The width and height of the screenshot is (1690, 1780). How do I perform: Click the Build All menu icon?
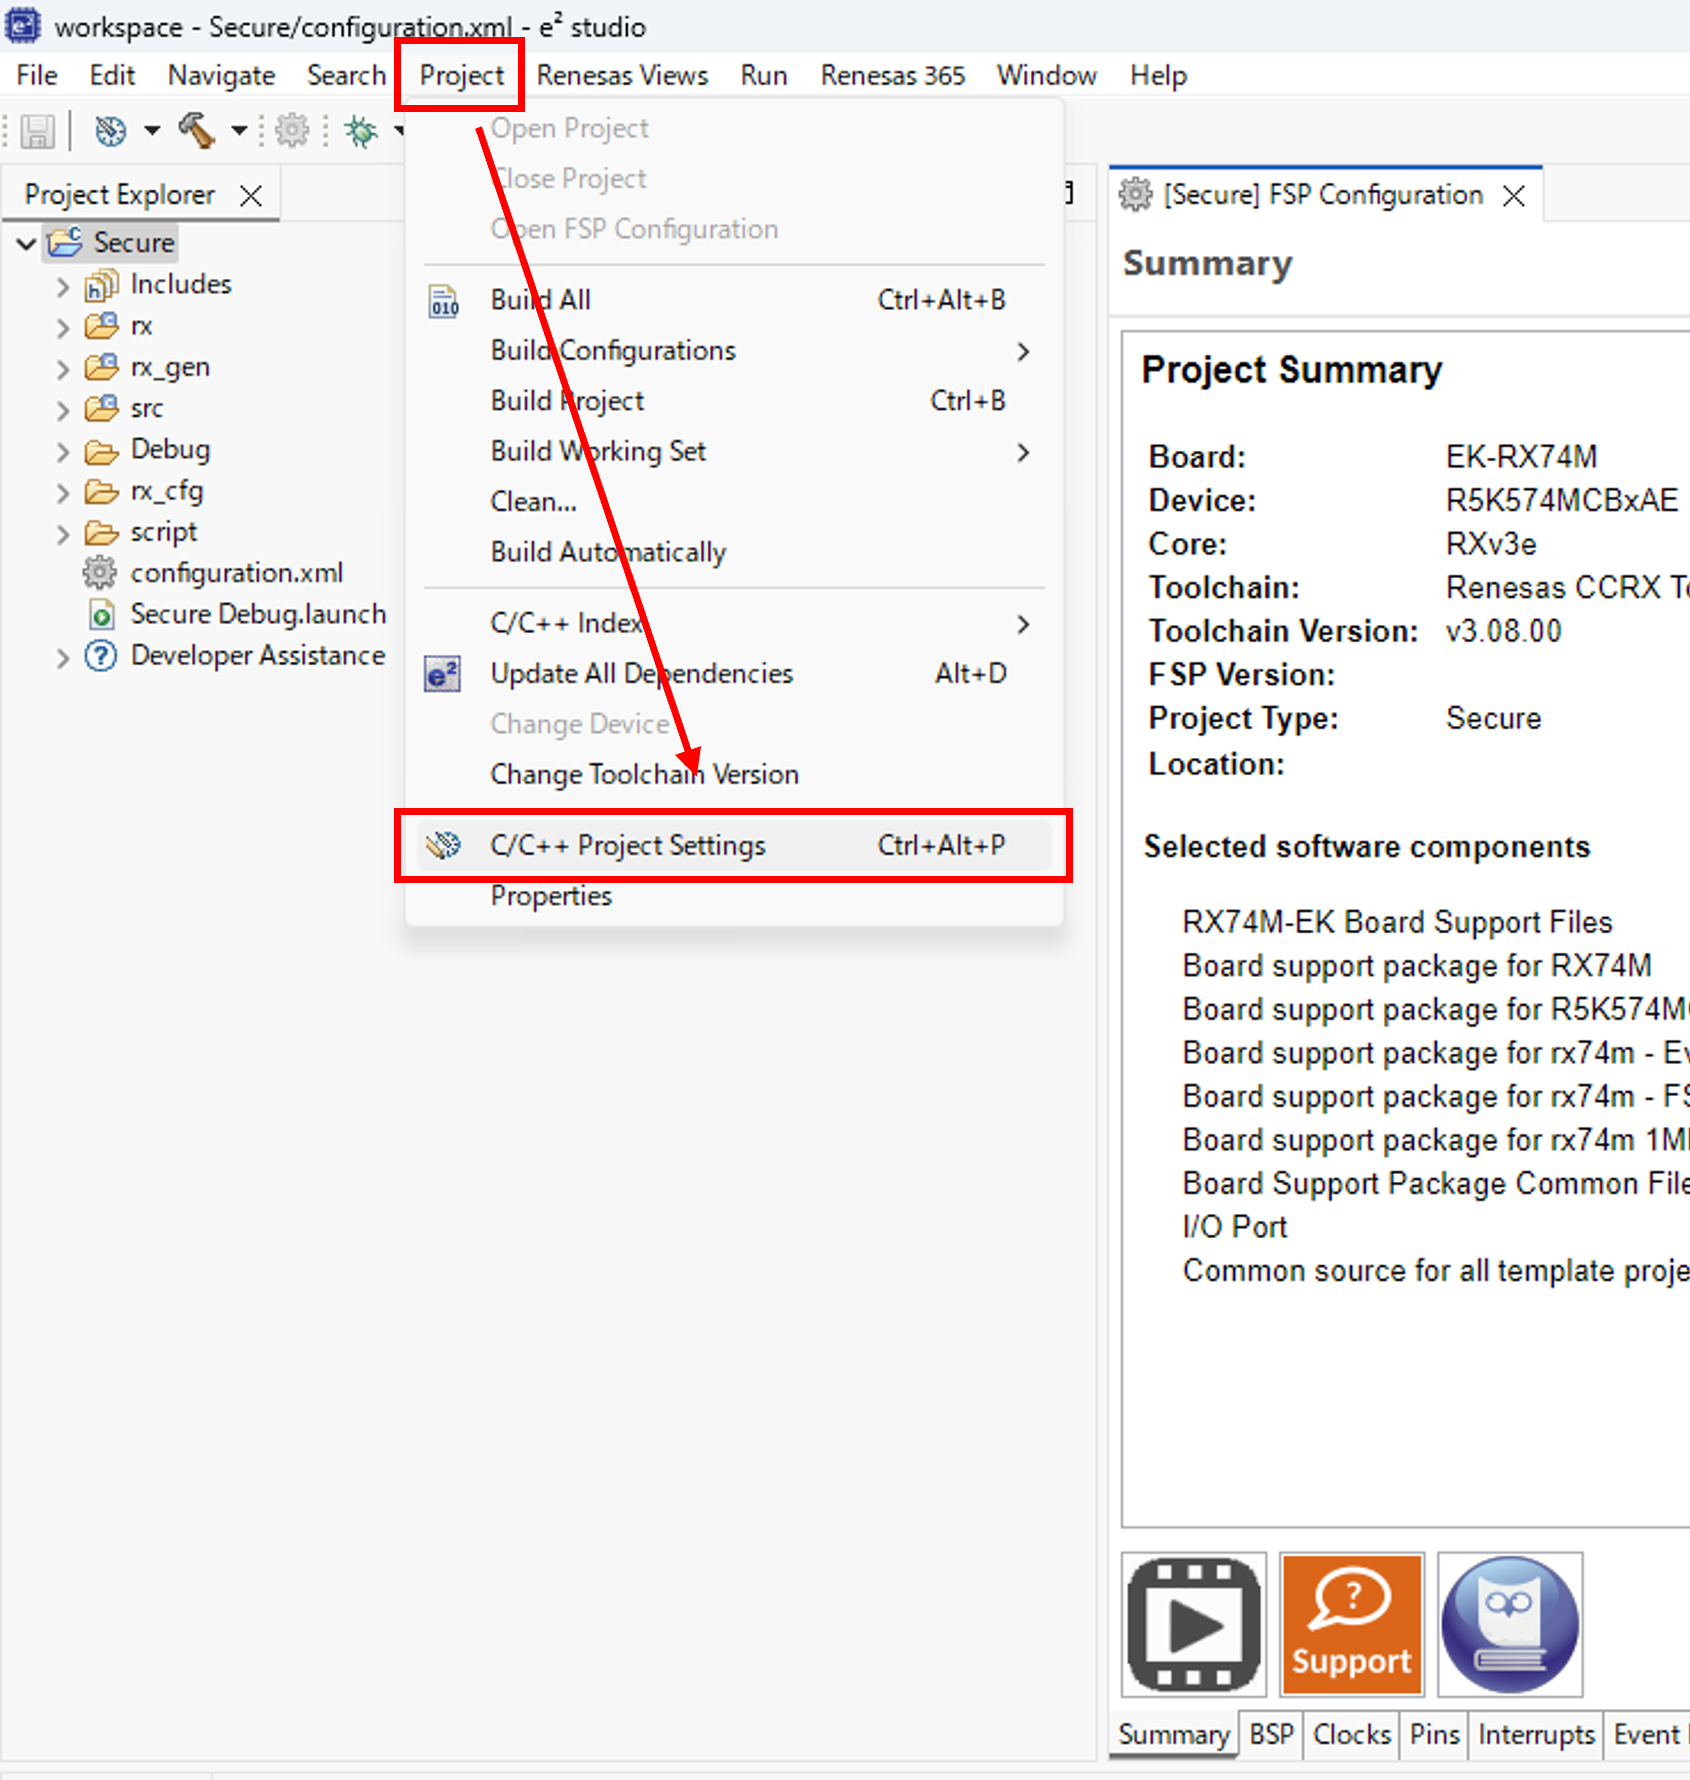coord(444,300)
